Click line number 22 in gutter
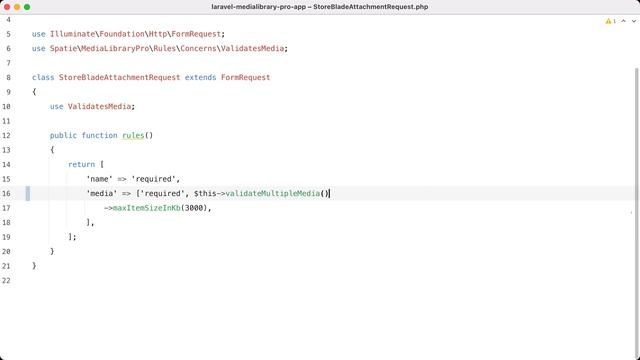 pos(6,281)
